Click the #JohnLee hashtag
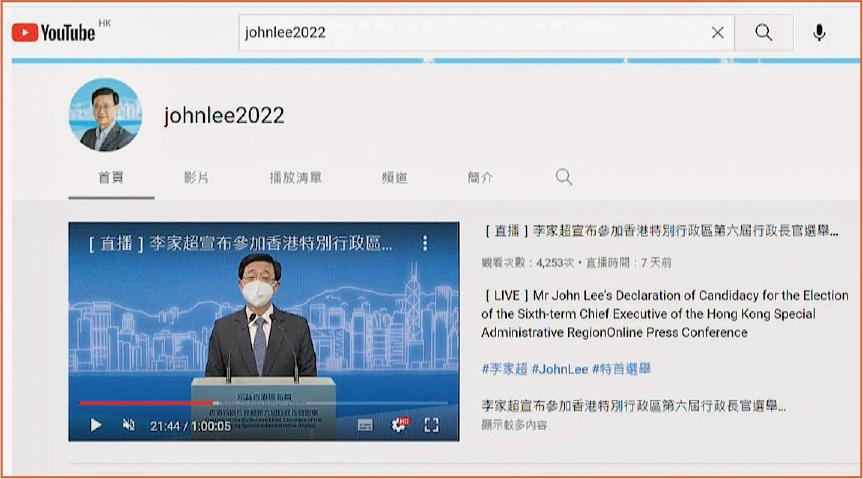 [x=560, y=369]
